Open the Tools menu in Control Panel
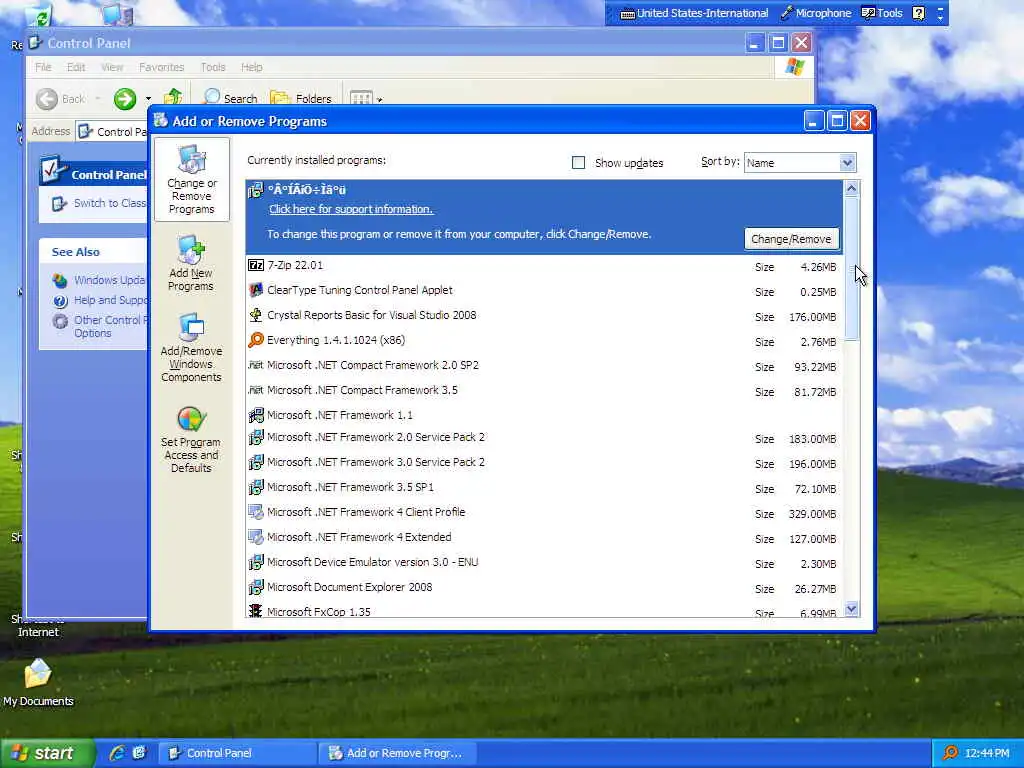The height and width of the screenshot is (768, 1024). click(x=213, y=67)
